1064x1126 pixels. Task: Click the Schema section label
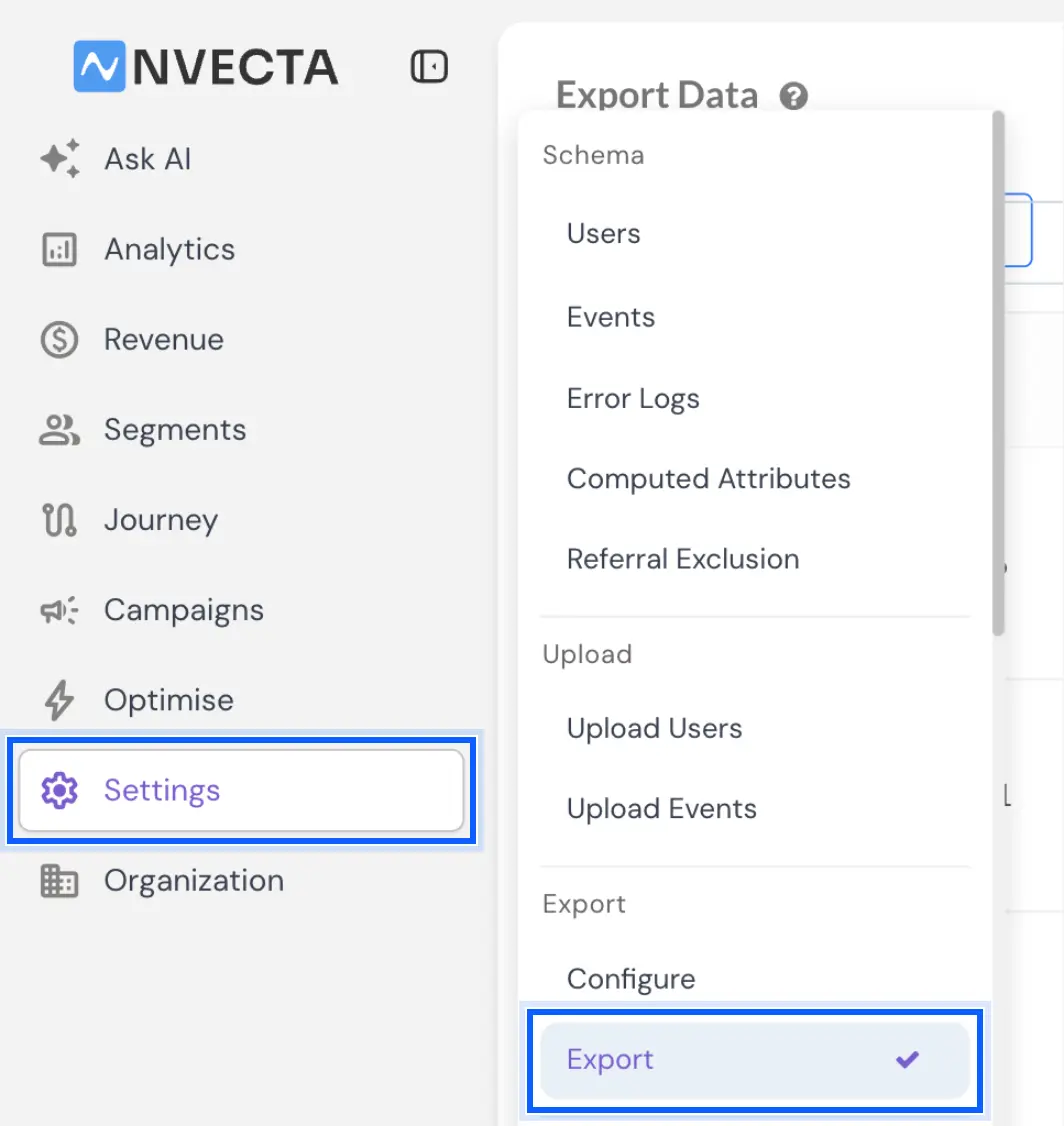click(594, 156)
